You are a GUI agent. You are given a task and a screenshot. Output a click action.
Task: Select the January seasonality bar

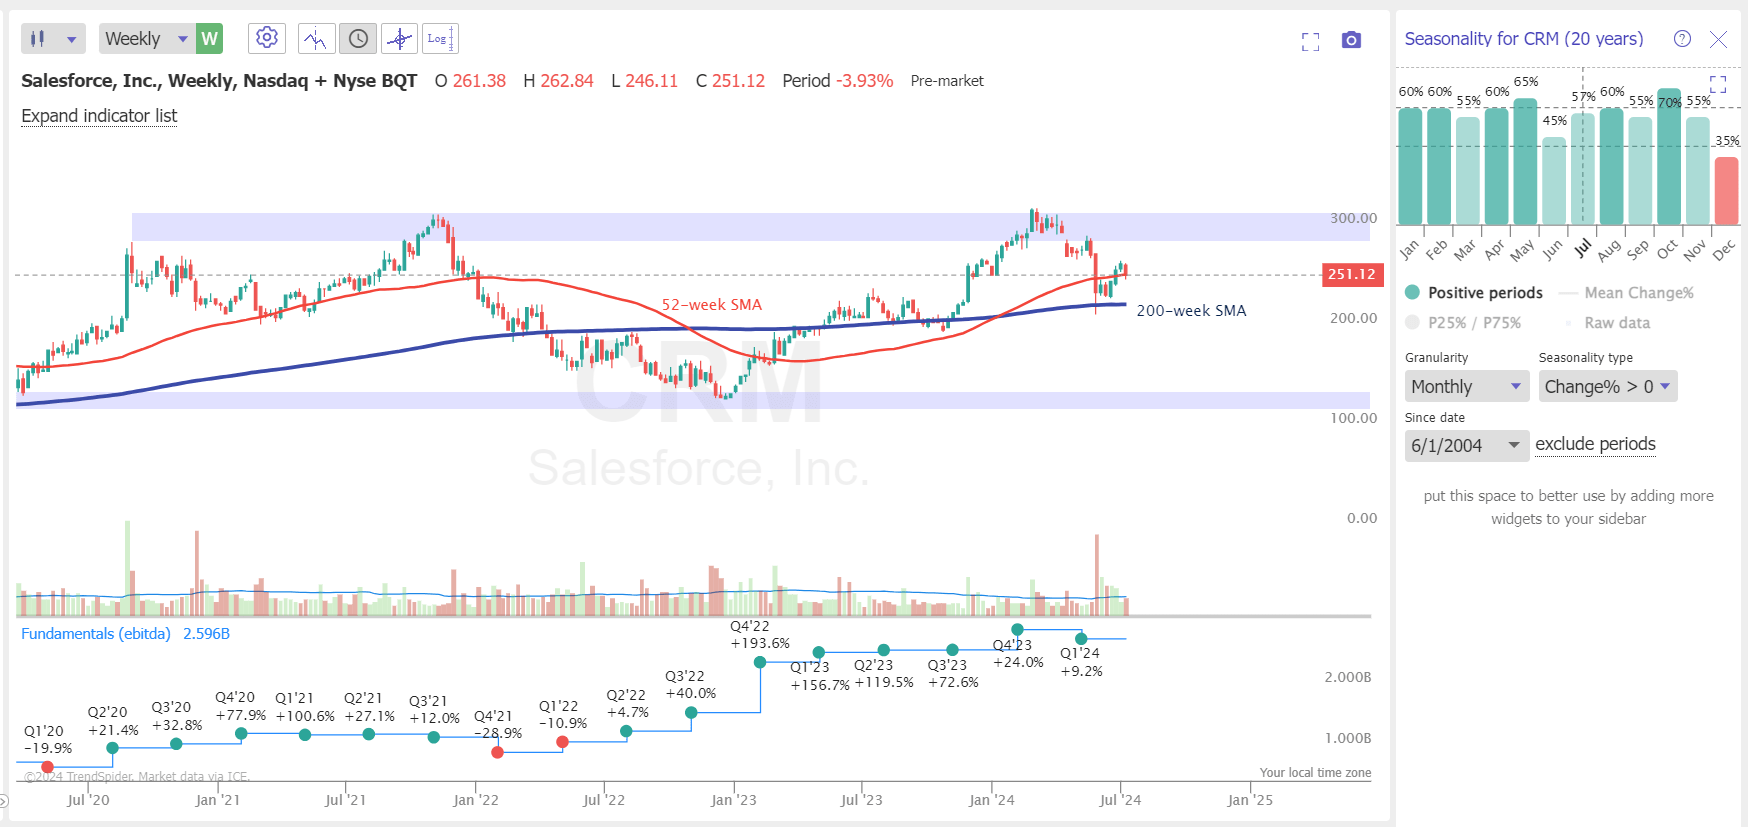pyautogui.click(x=1410, y=166)
